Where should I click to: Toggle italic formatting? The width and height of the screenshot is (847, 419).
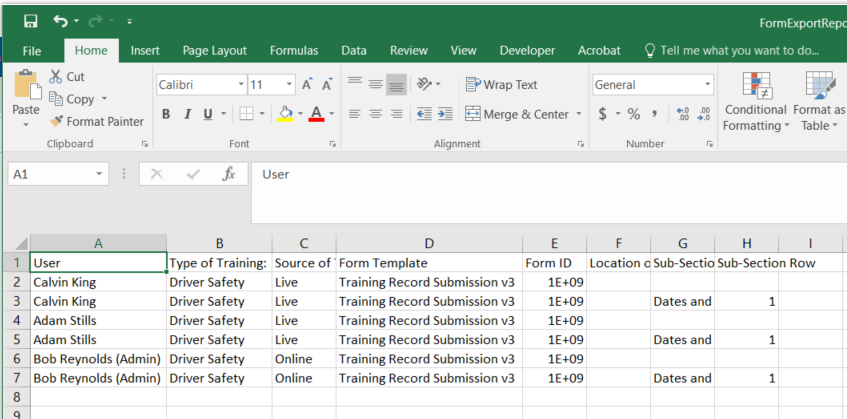coord(187,114)
